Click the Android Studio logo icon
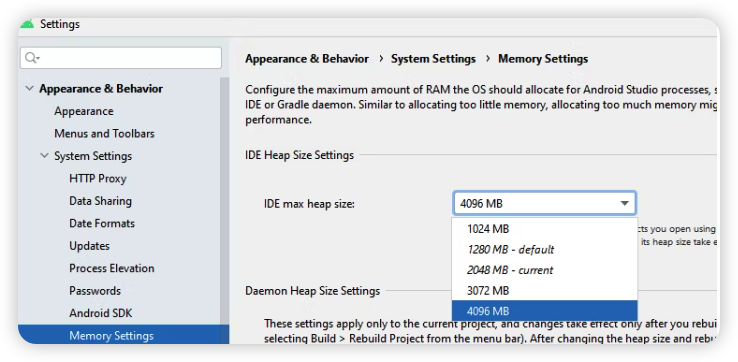Viewport: 738px width, 362px height. [27, 24]
